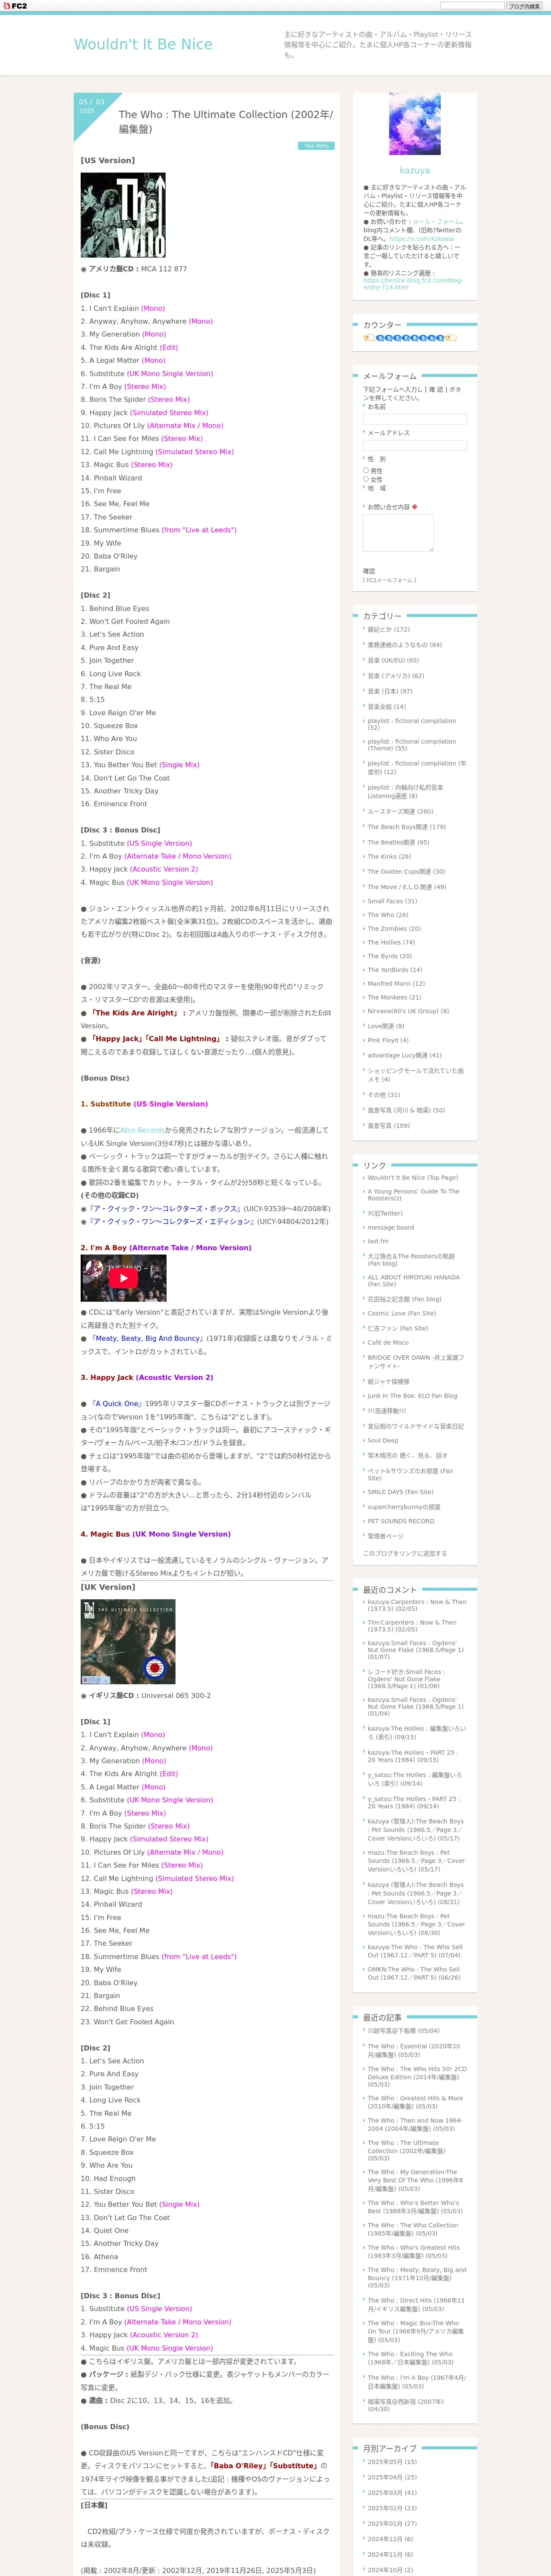
Task: Click the お問い合せ内容 text area
Action: point(398,533)
